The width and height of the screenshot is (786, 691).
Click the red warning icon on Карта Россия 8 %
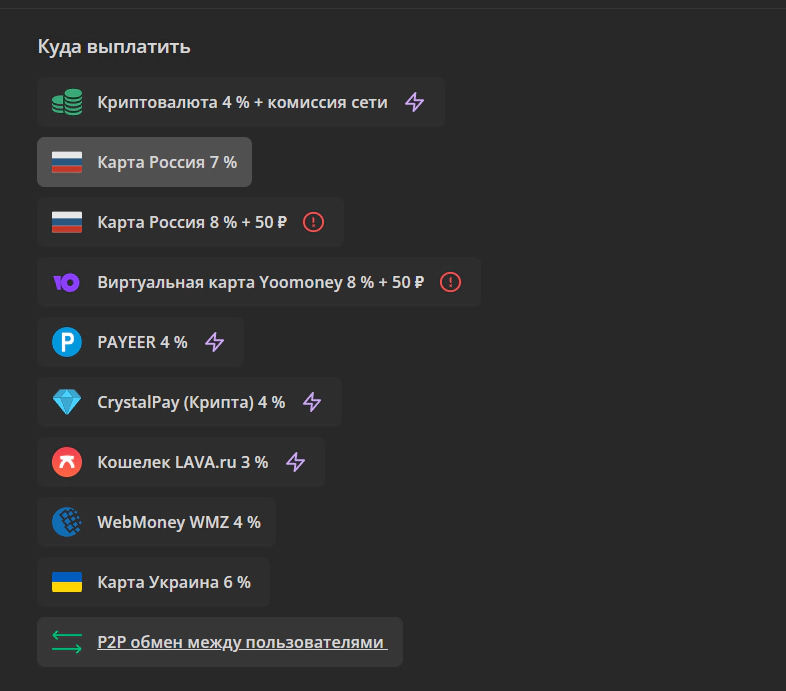tap(314, 222)
